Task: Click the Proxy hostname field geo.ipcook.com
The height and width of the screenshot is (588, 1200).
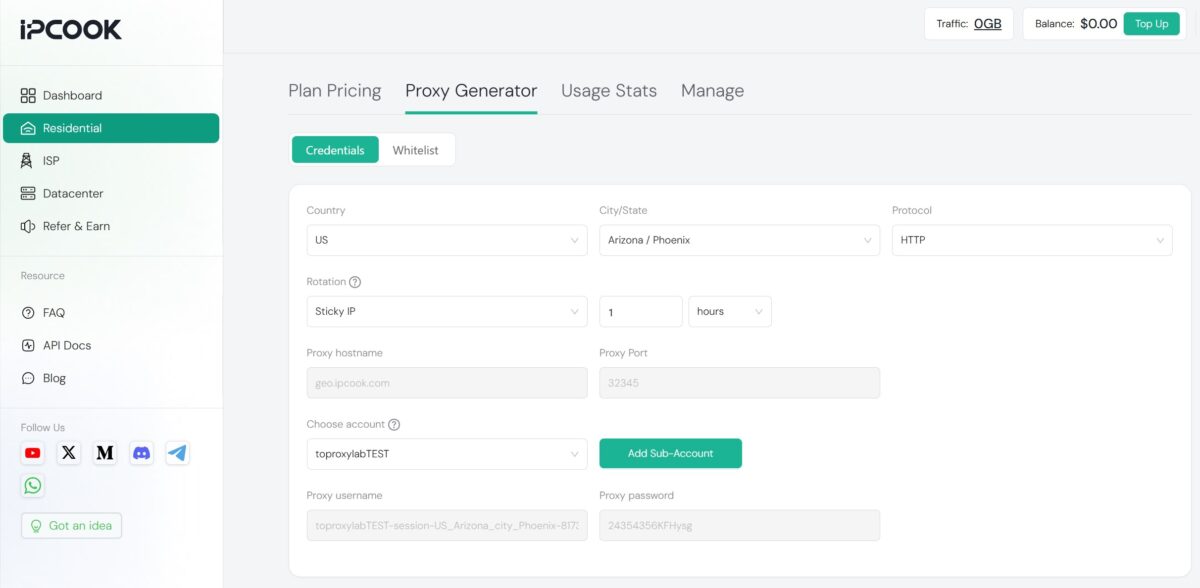Action: [x=447, y=383]
